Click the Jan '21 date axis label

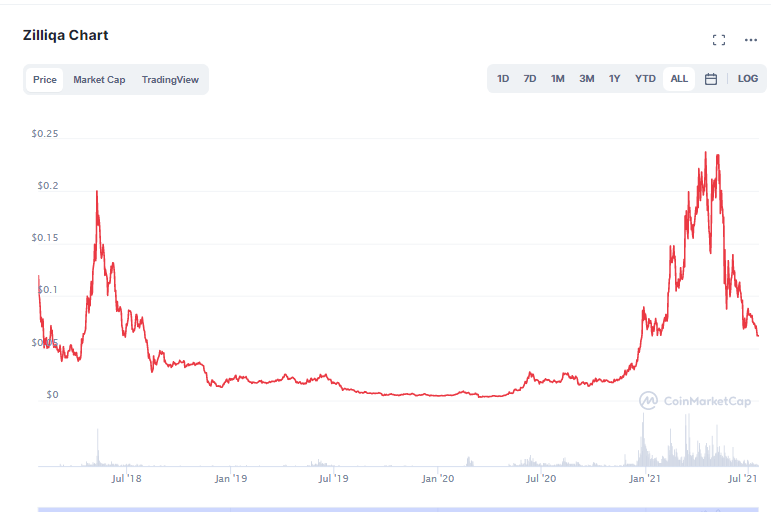tap(645, 479)
